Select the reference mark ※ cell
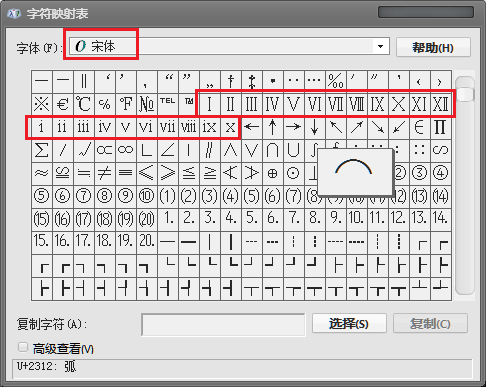The width and height of the screenshot is (486, 387). pos(42,104)
